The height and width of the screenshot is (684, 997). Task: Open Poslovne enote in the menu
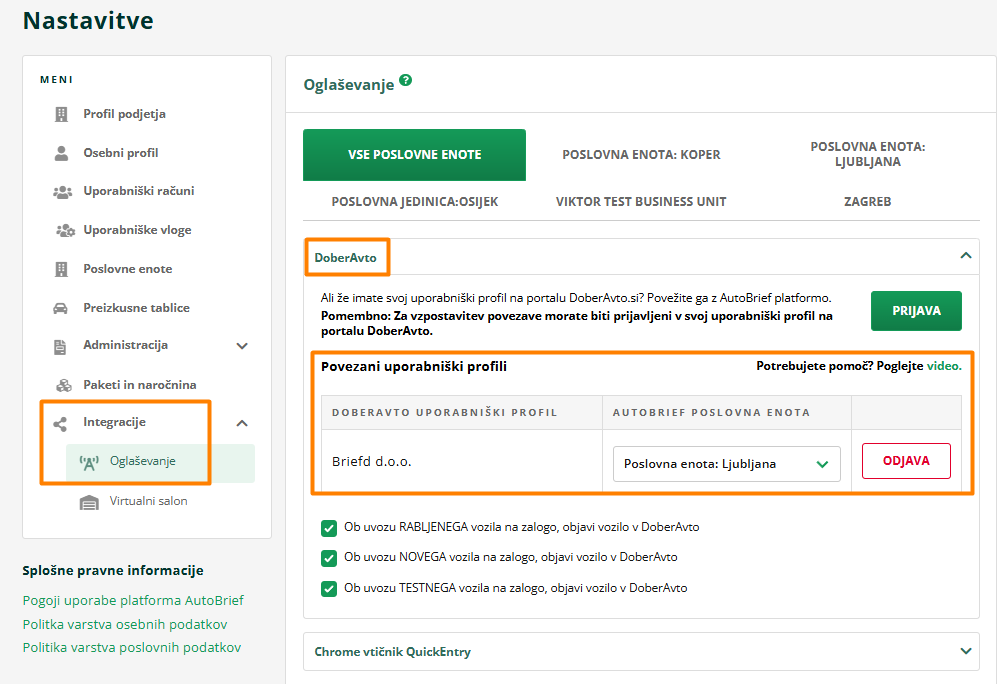tap(128, 269)
